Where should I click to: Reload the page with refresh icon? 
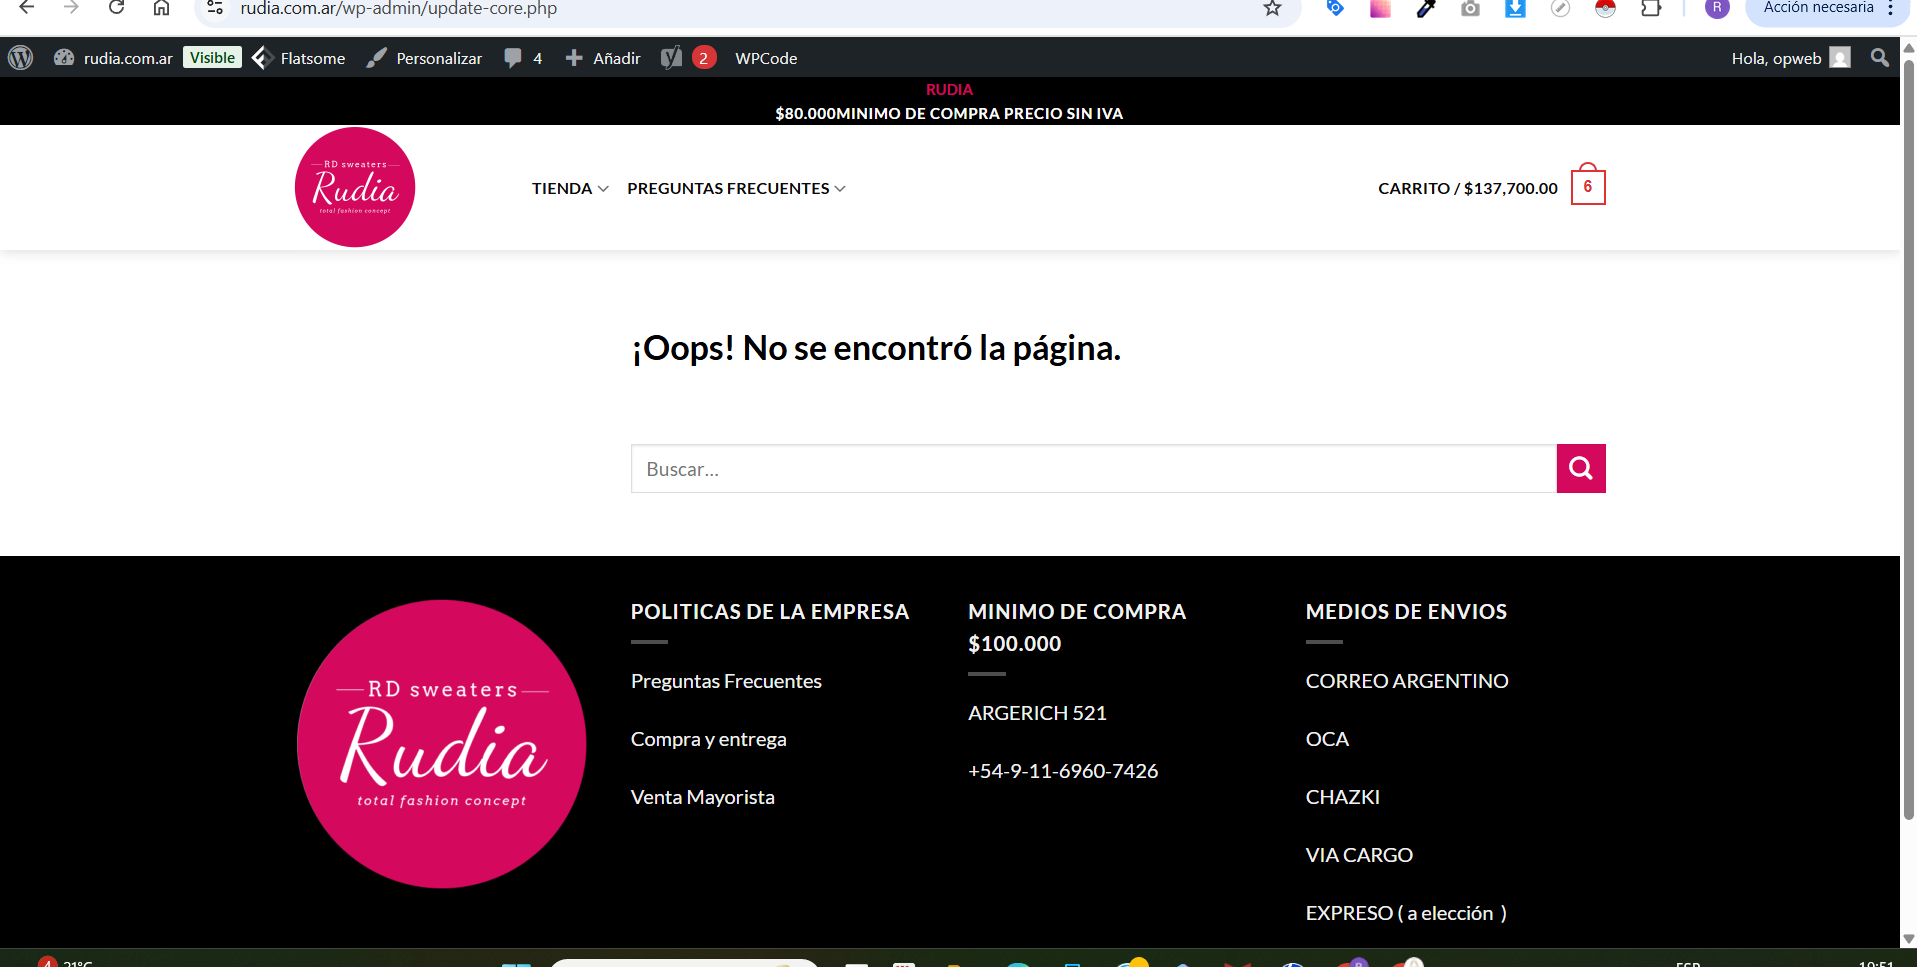116,9
